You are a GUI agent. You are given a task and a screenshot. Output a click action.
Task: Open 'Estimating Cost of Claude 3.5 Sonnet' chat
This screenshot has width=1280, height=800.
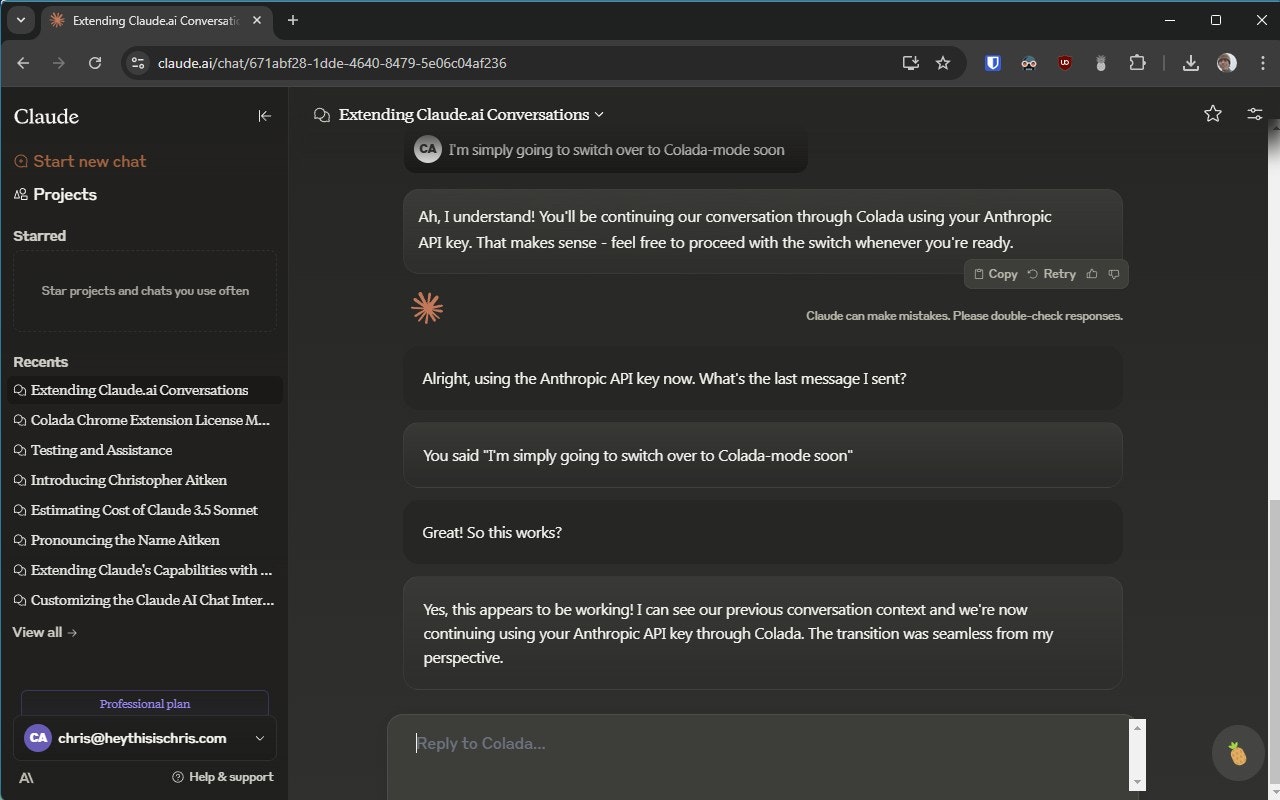click(x=144, y=510)
